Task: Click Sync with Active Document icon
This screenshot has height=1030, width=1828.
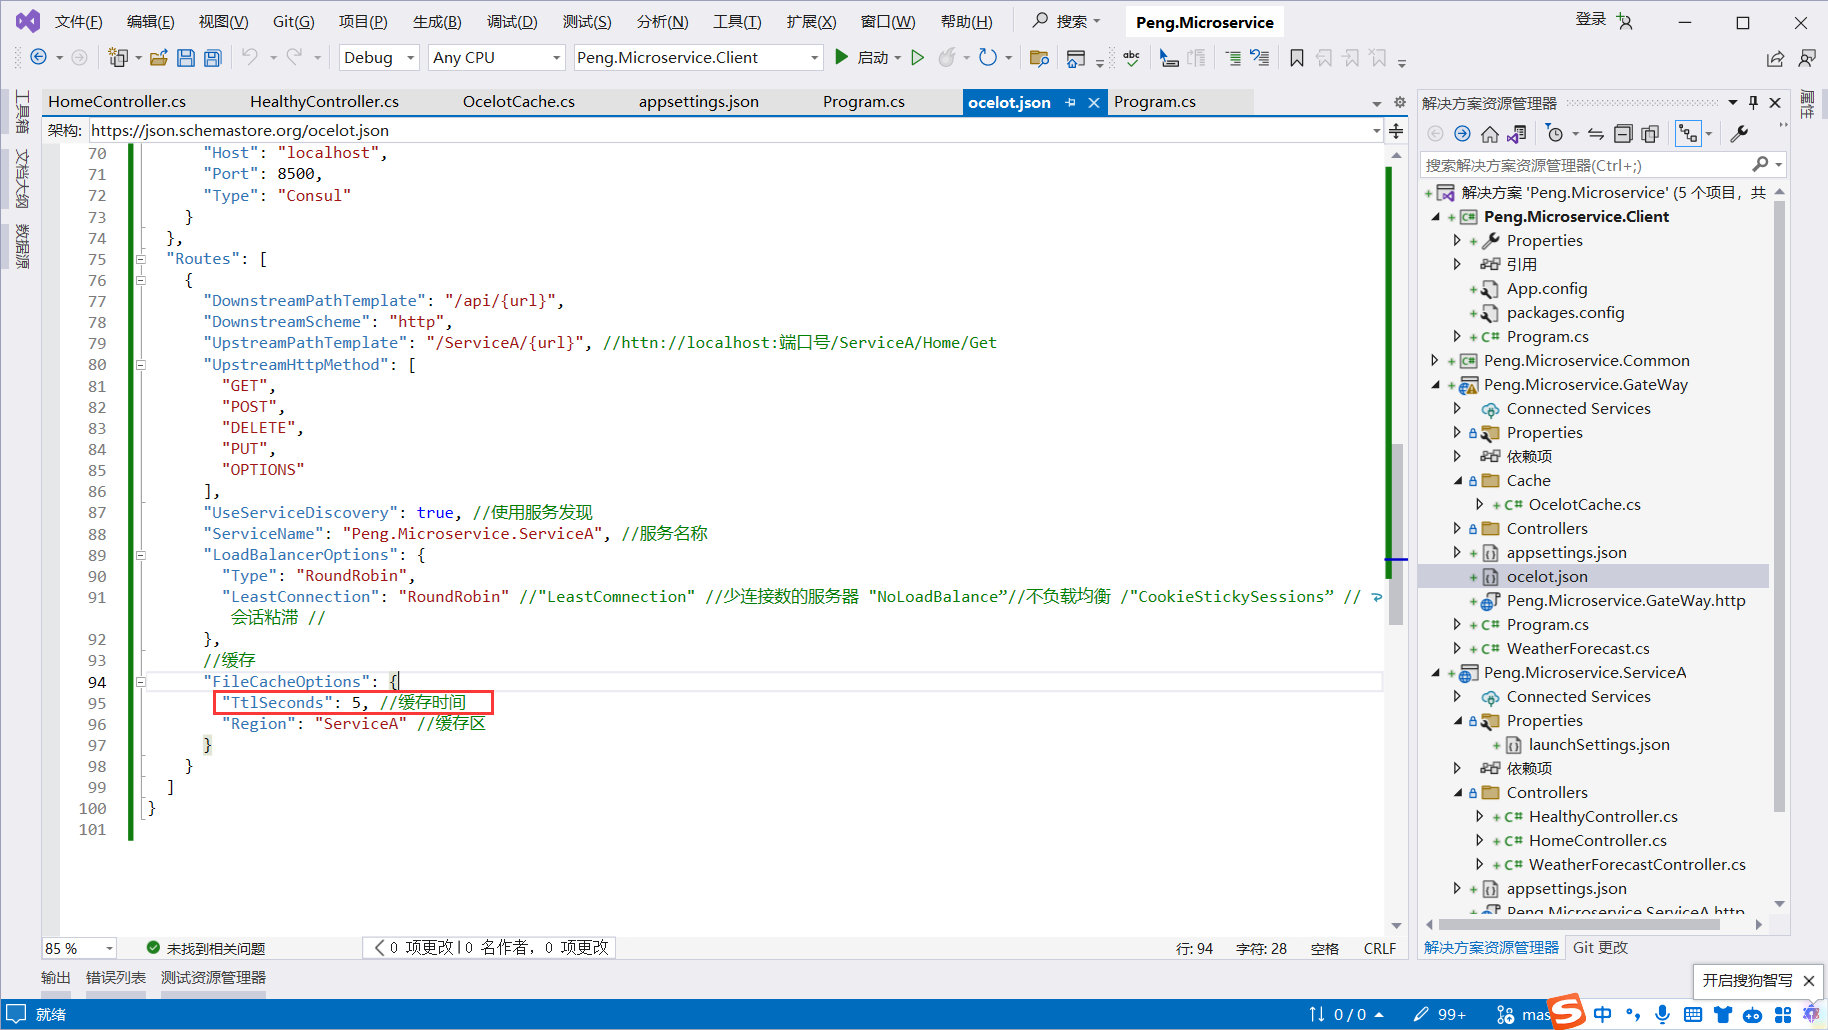Action: click(x=1596, y=134)
